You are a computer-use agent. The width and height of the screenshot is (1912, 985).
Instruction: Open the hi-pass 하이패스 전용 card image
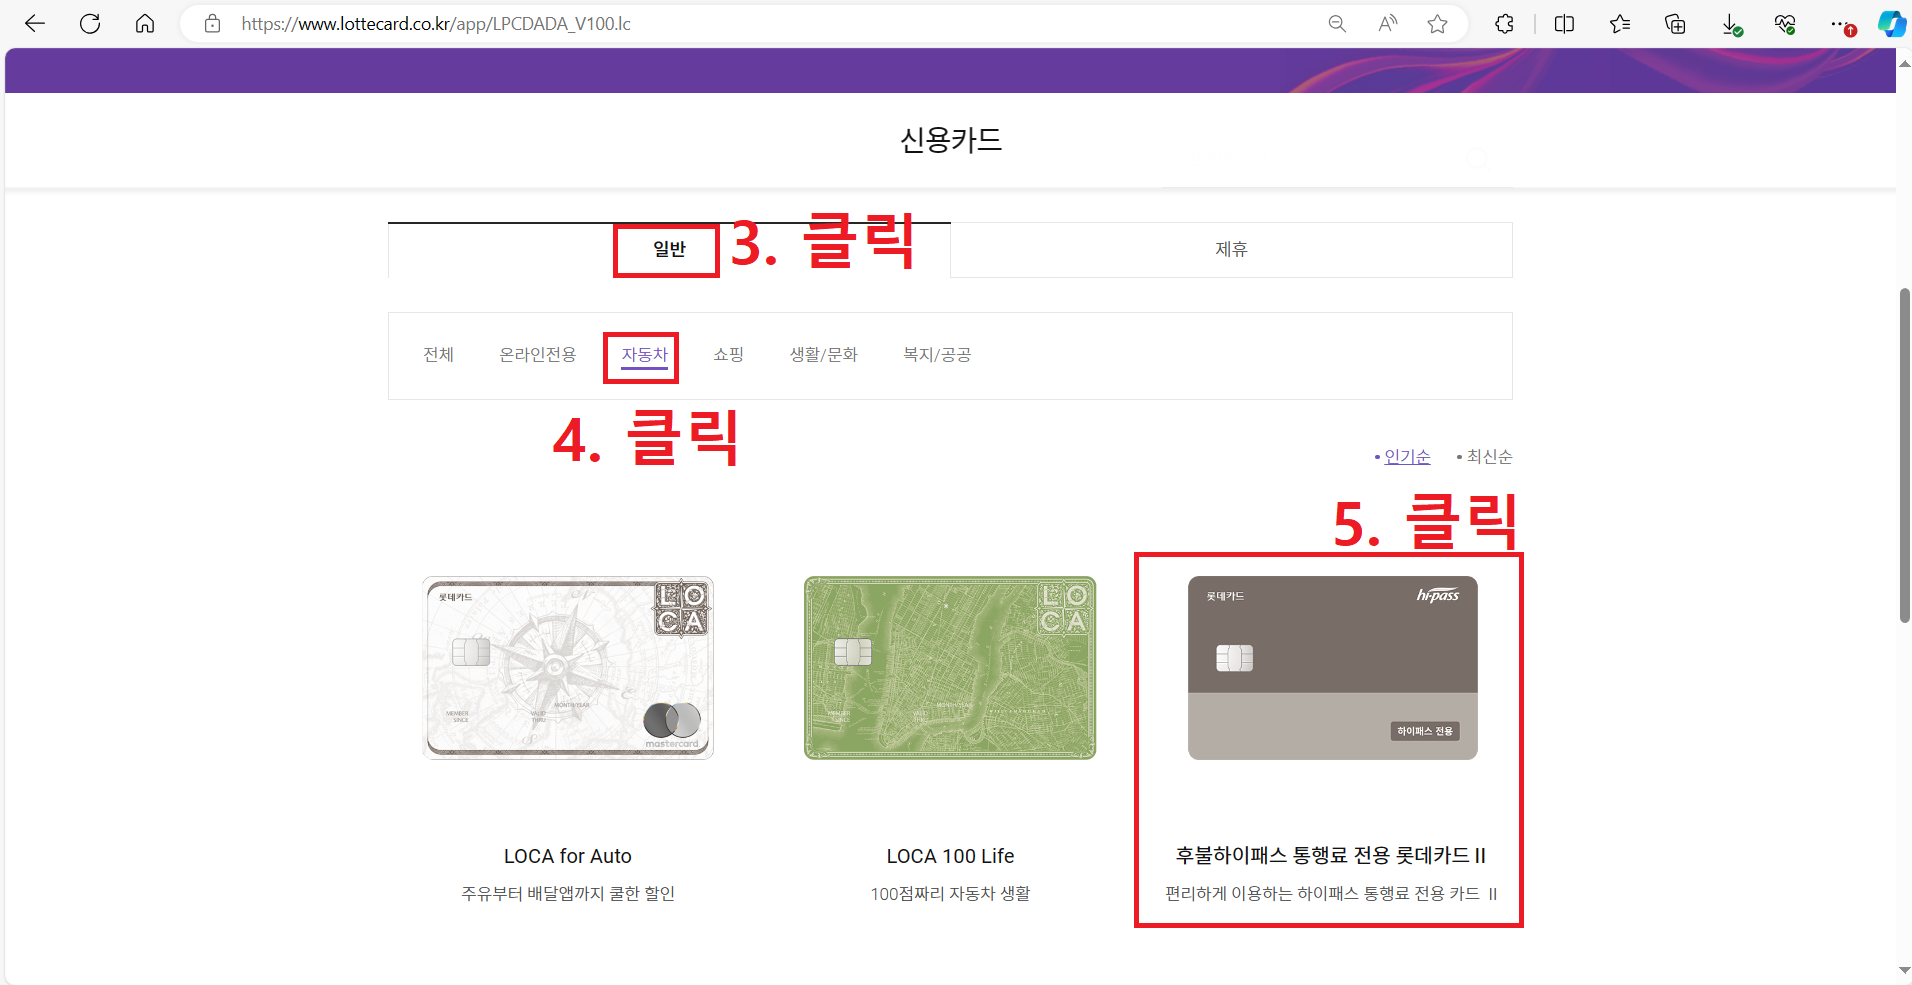[1332, 668]
